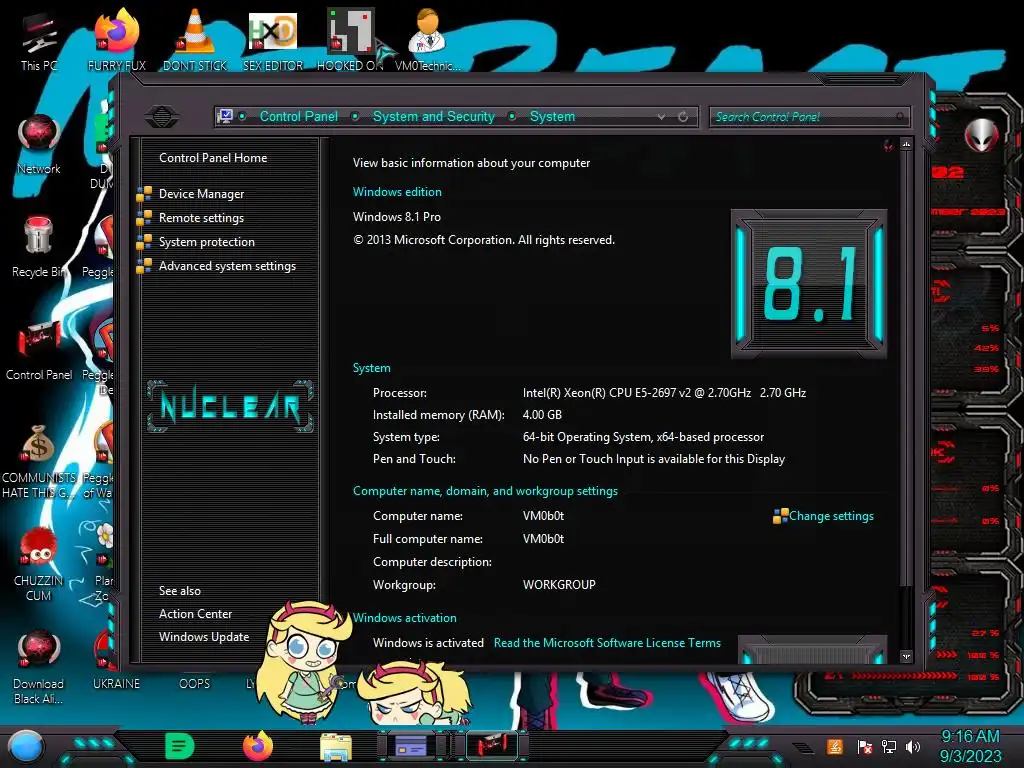1024x768 pixels.
Task: Open File Explorer taskbar icon
Action: point(336,746)
